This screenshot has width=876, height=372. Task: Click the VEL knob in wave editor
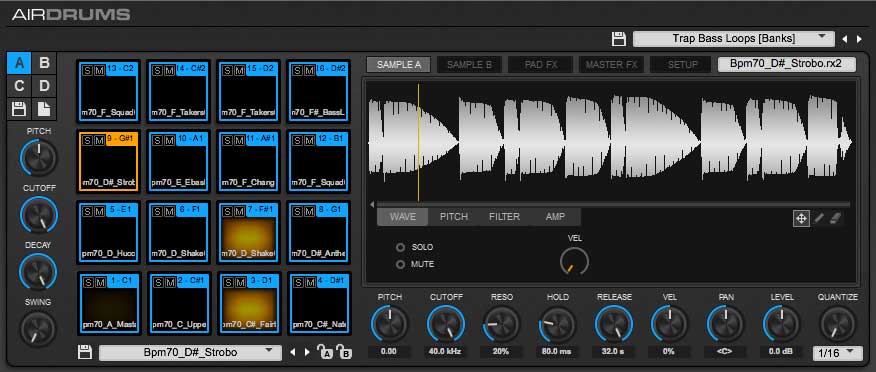tap(574, 261)
